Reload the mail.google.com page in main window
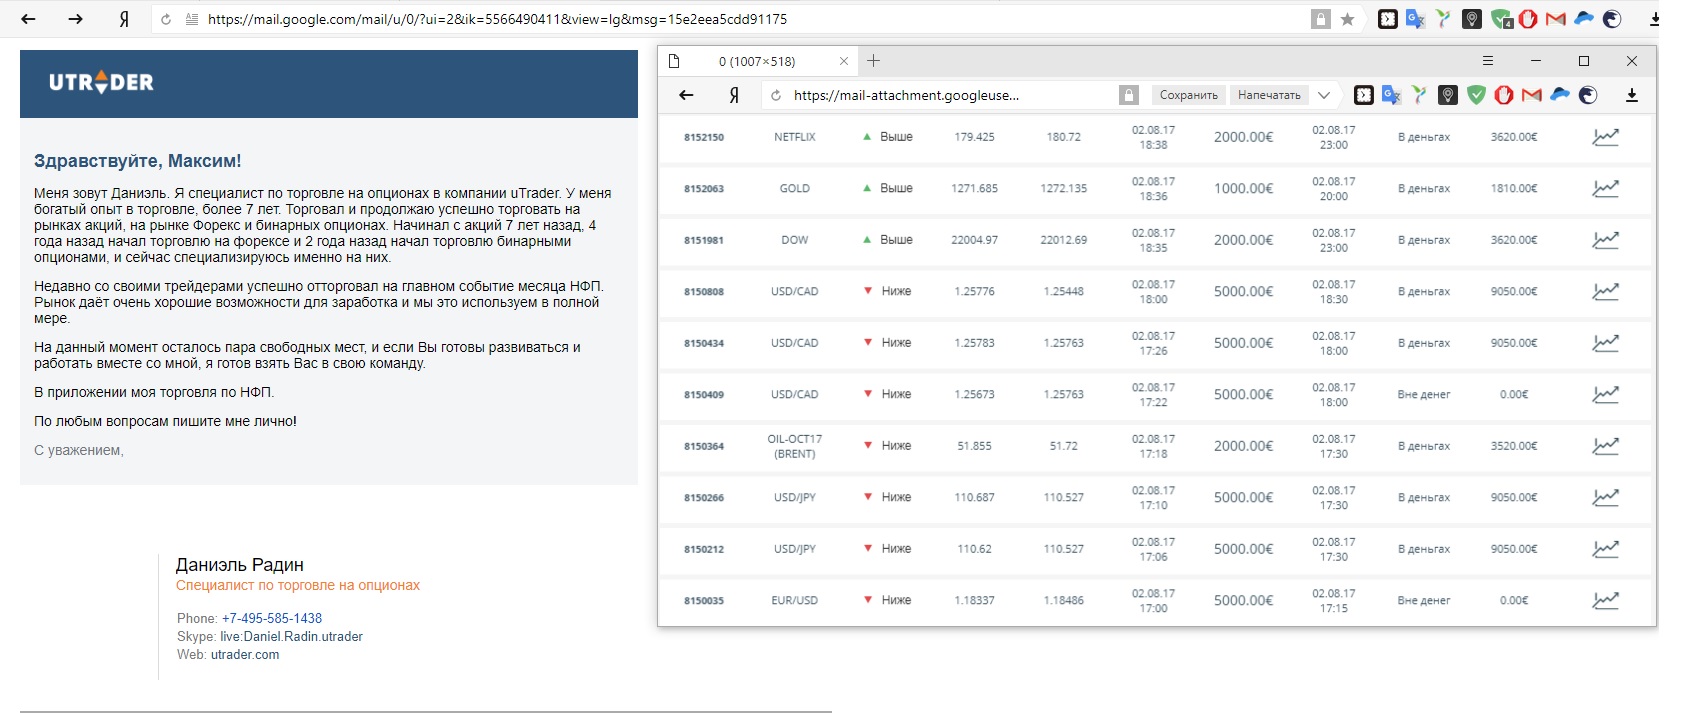Viewport: 1684px width, 713px height. tap(166, 19)
